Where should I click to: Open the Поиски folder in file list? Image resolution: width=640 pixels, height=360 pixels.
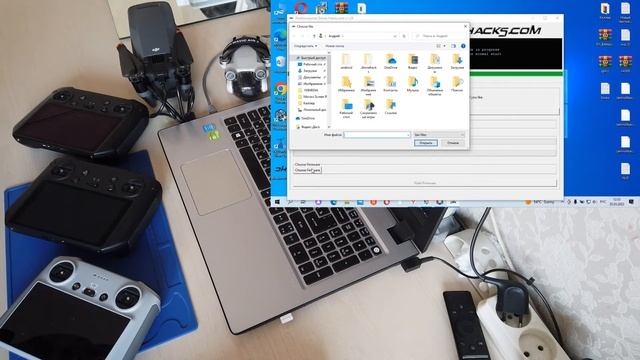[457, 84]
